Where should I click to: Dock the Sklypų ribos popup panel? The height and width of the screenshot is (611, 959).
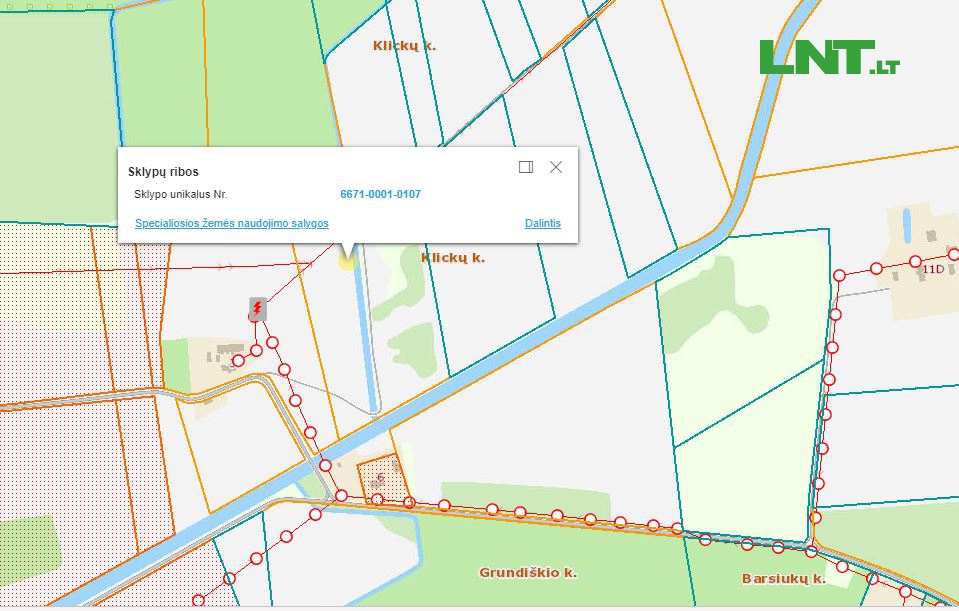(x=526, y=167)
